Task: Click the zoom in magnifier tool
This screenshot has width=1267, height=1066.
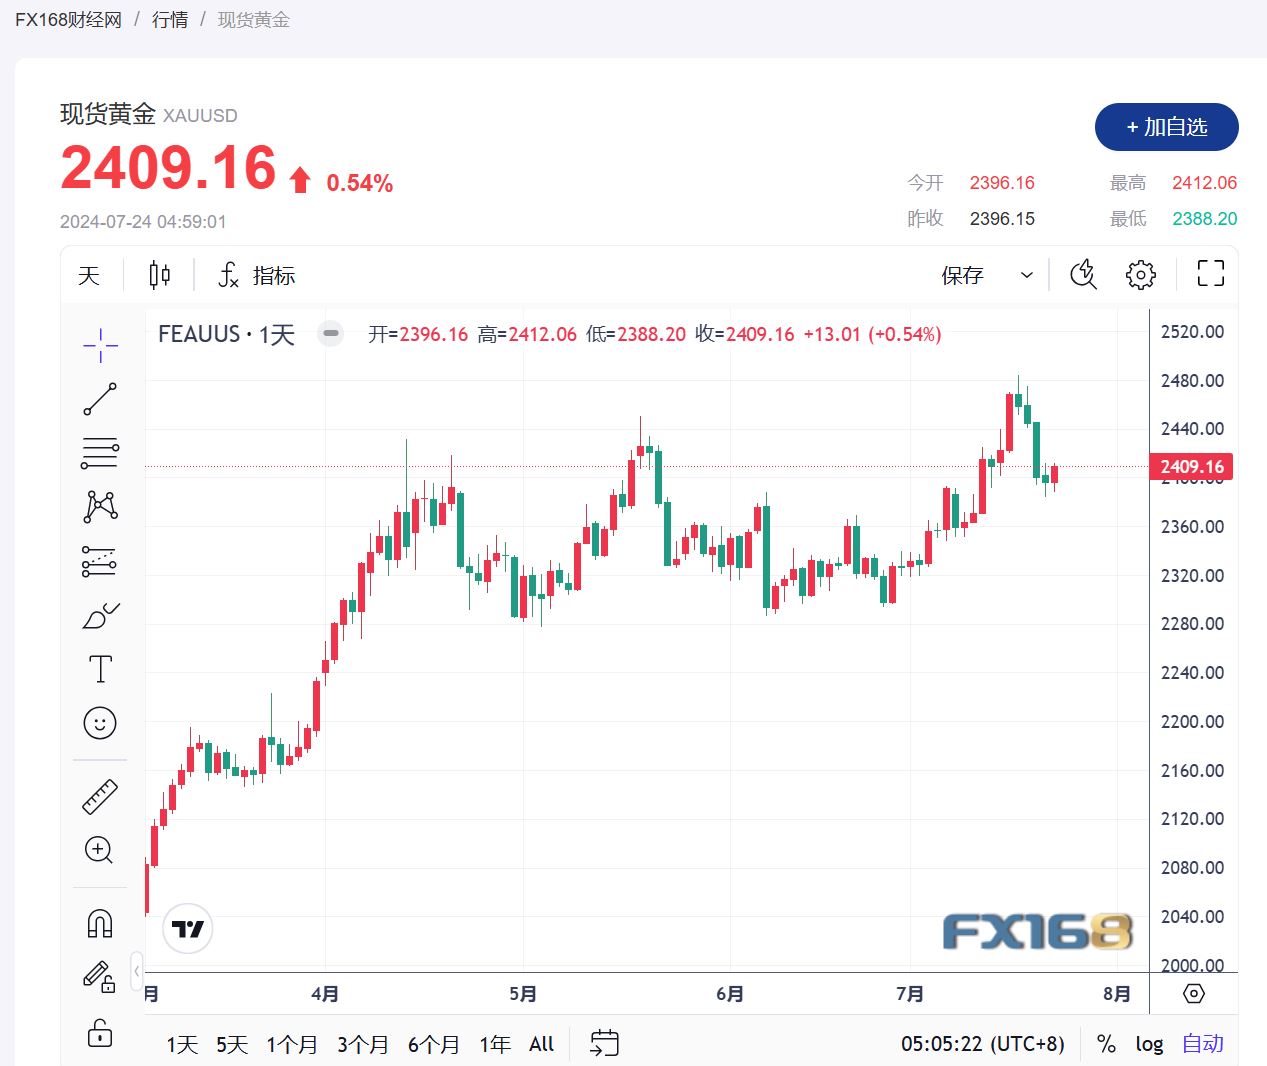Action: tap(100, 850)
